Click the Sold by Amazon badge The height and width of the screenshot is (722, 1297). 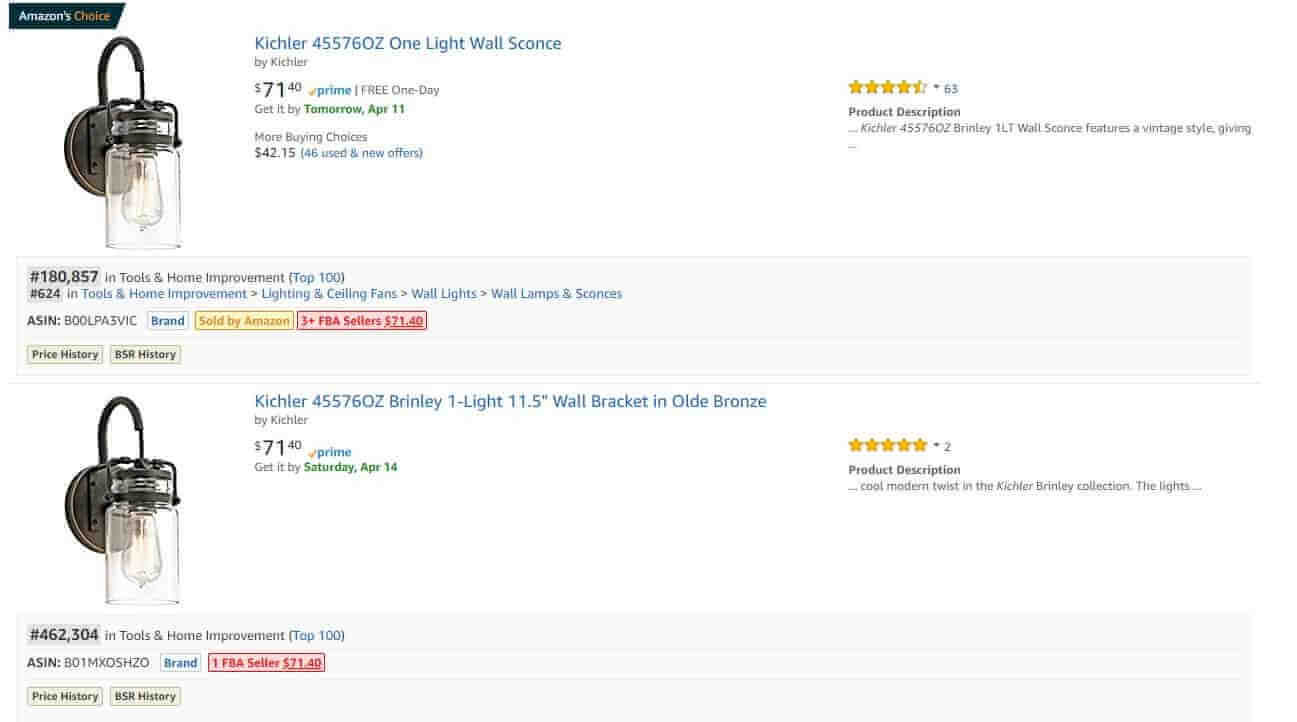(243, 320)
